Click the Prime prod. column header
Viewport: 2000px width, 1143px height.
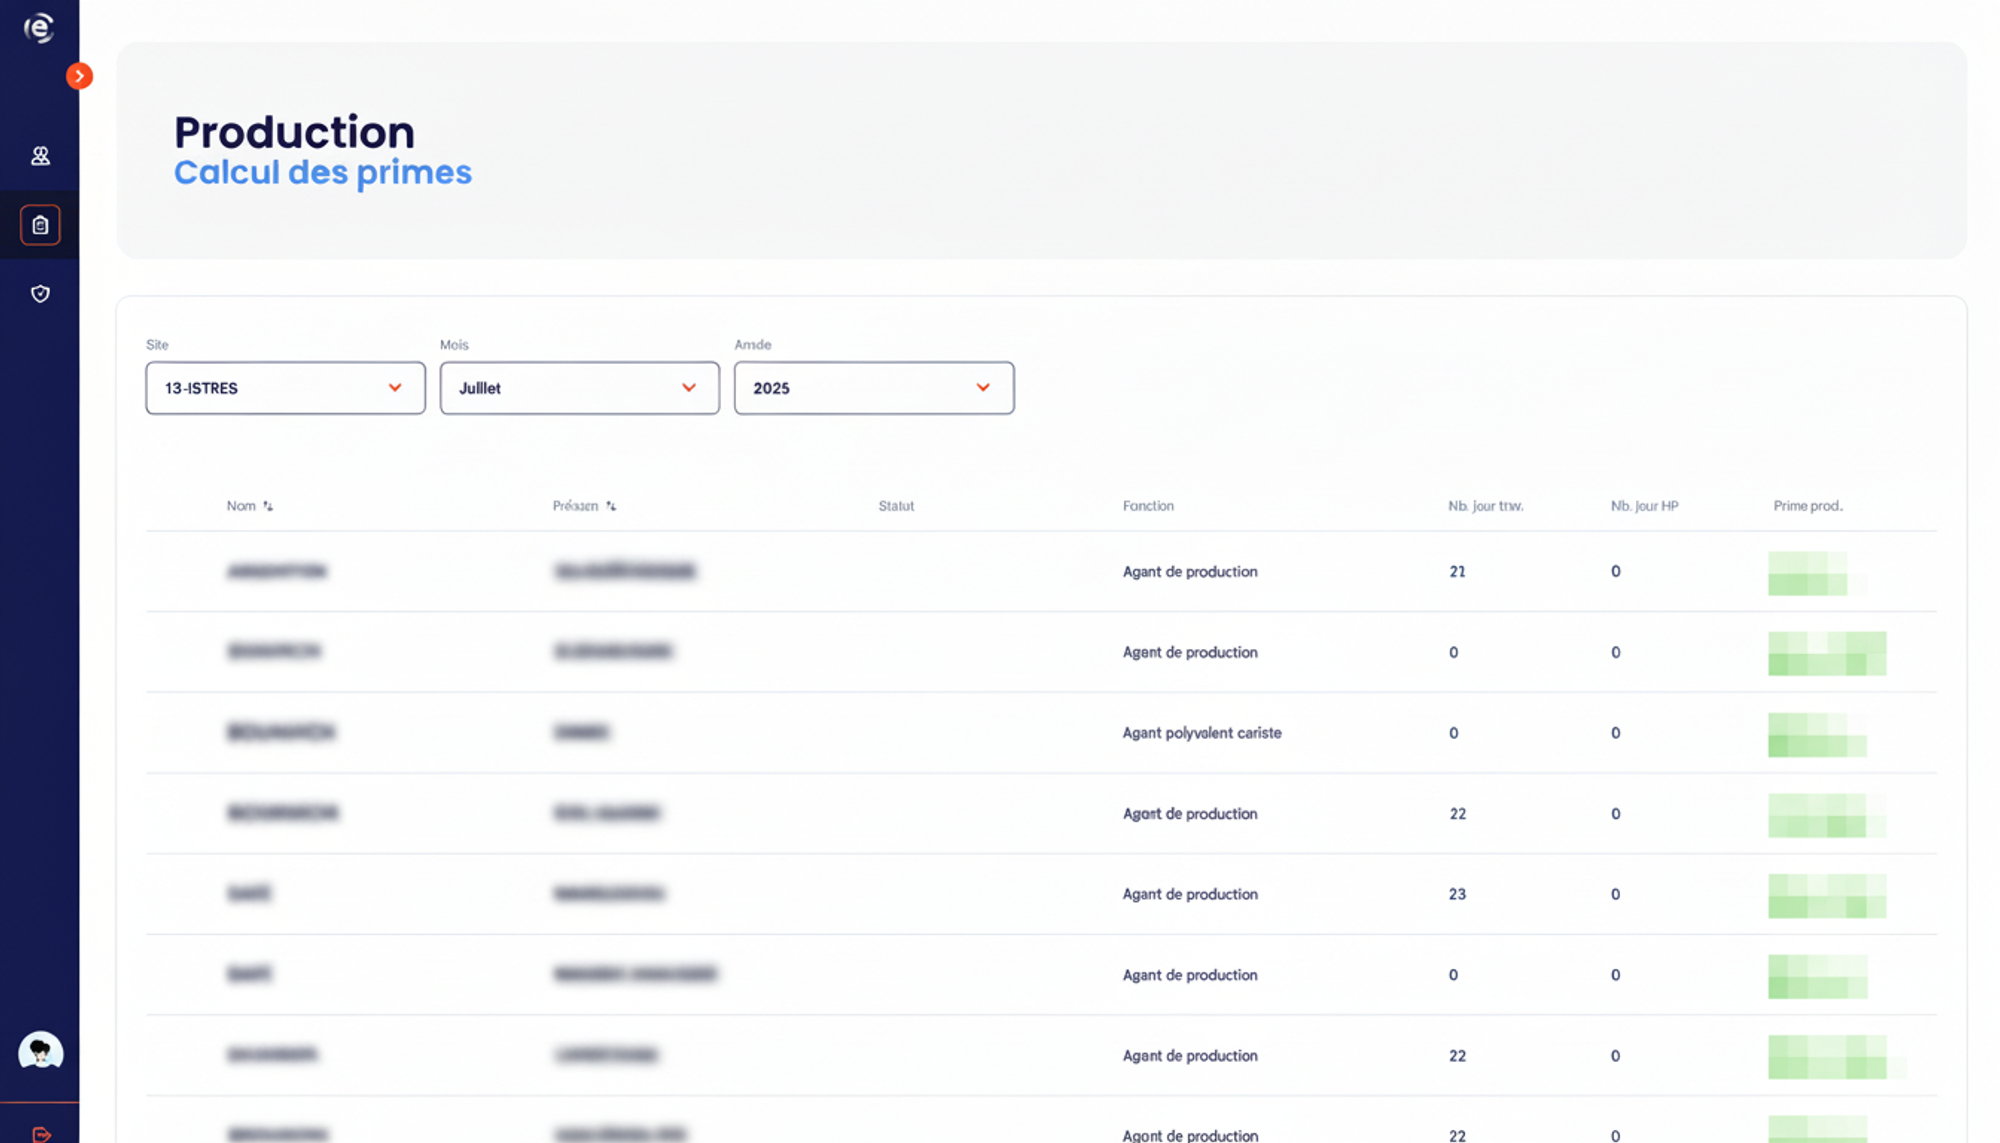click(1807, 506)
